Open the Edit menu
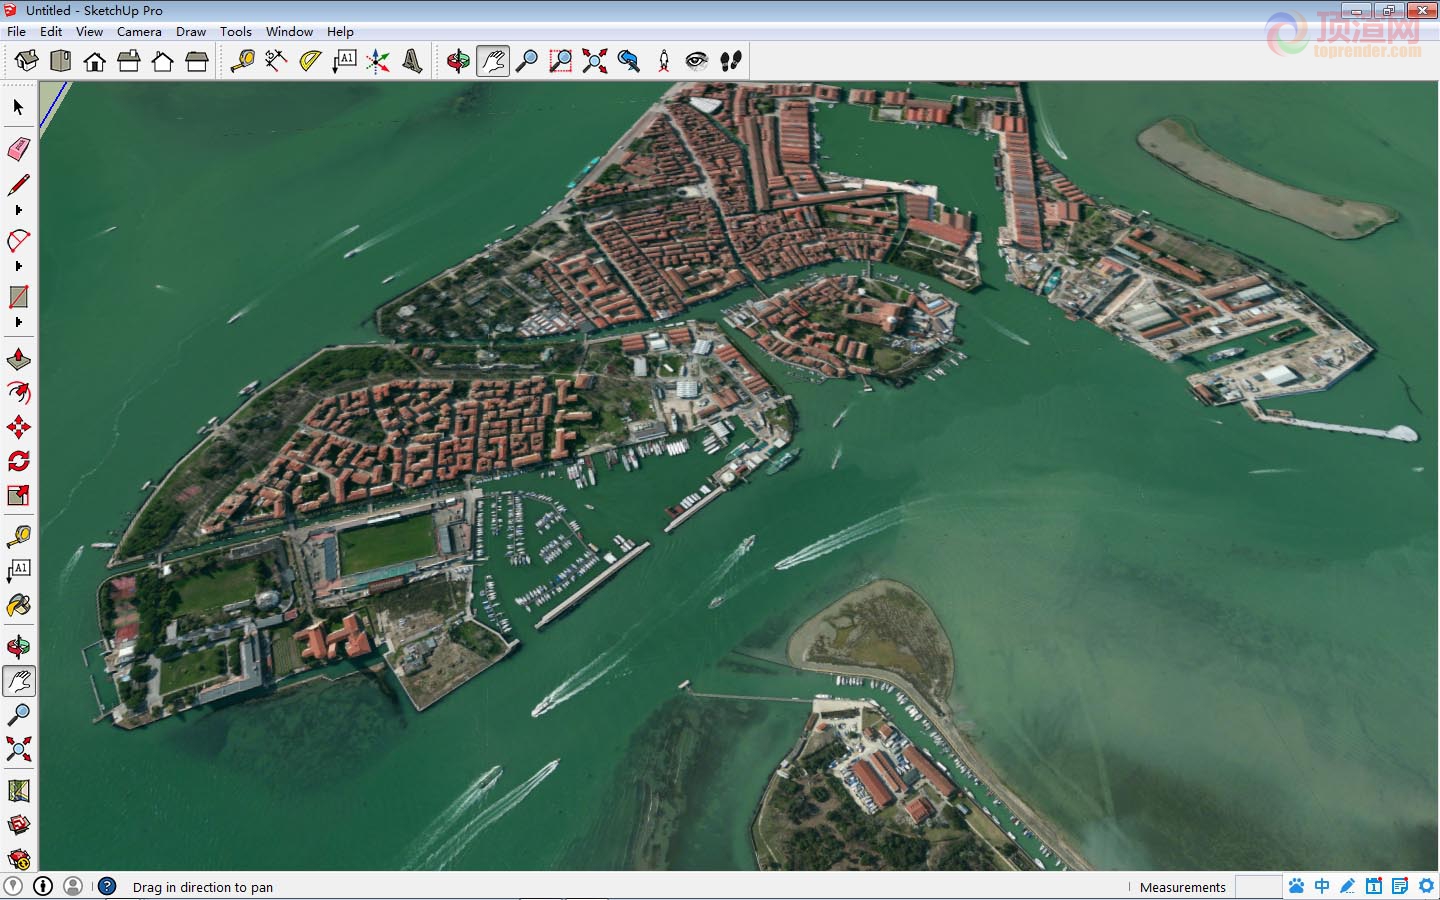Screen dimensions: 1440x900 click(51, 31)
